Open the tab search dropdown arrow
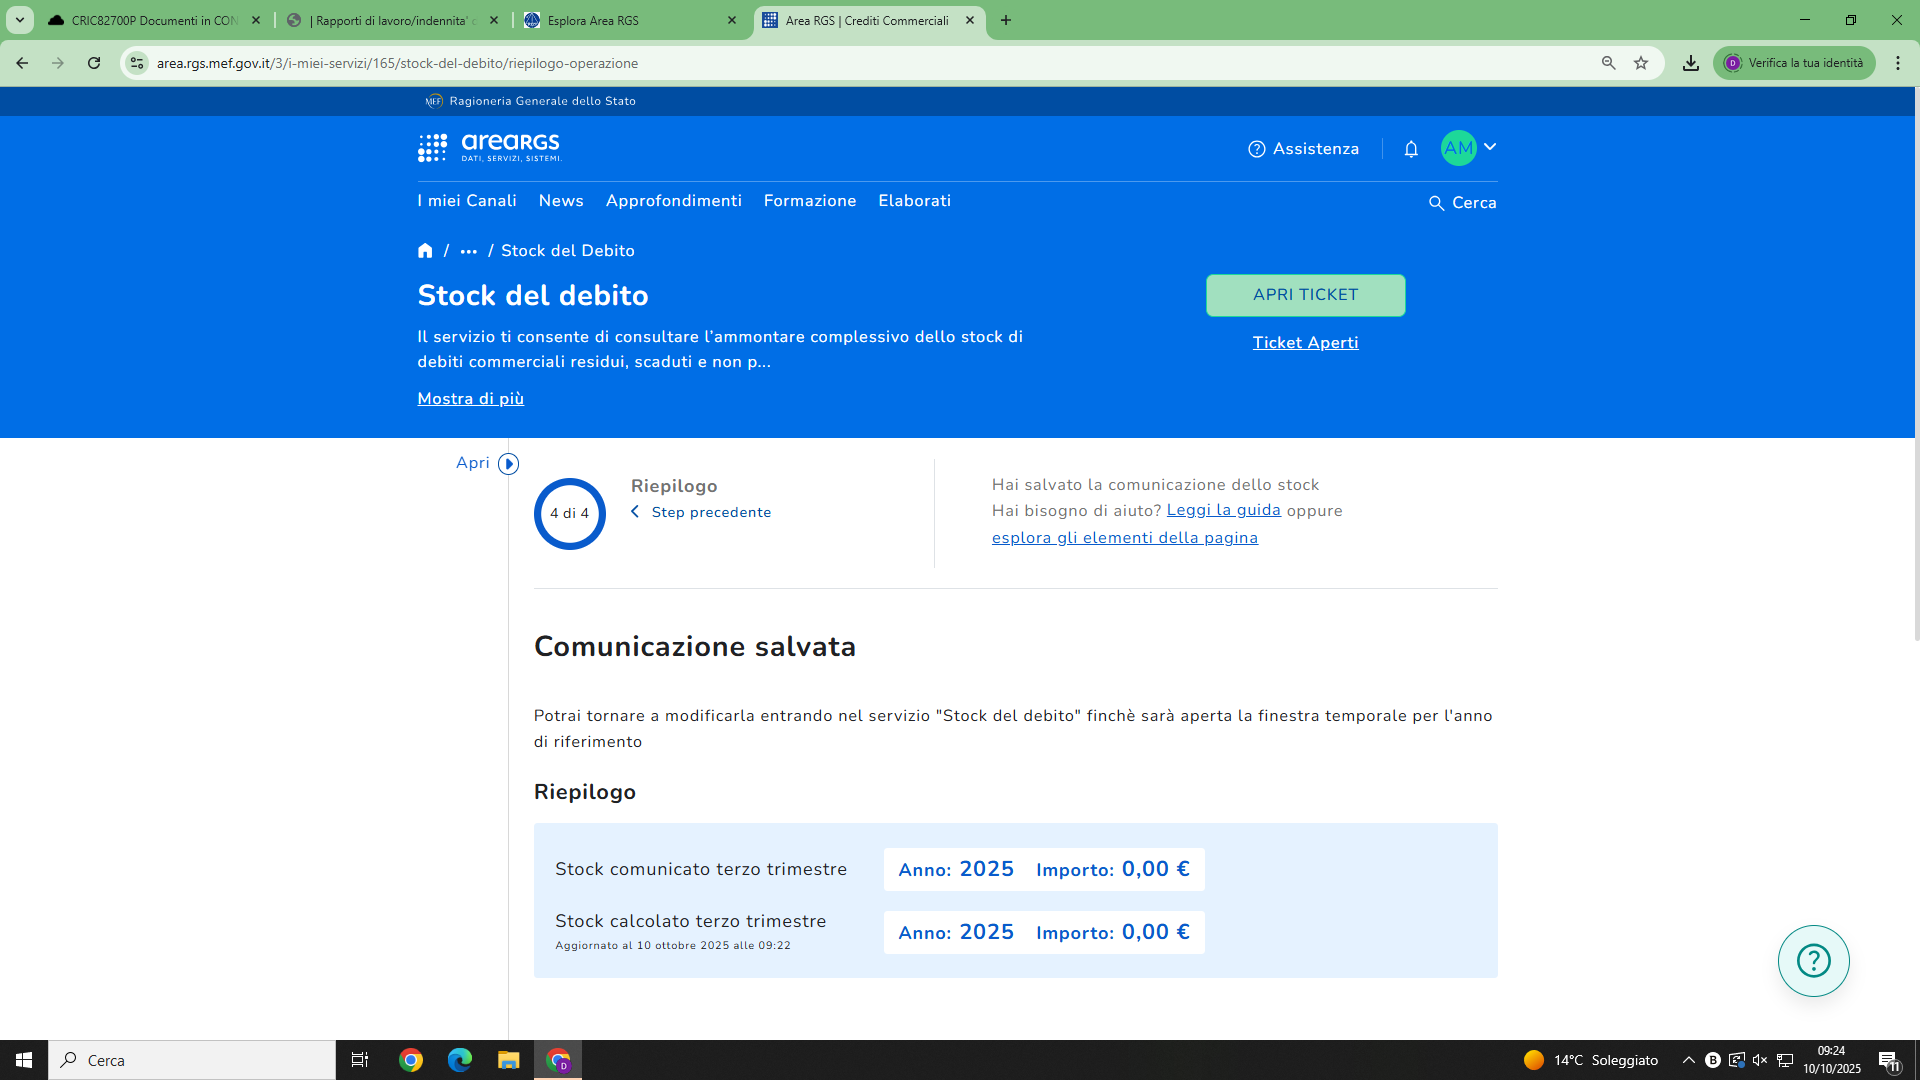 (19, 20)
